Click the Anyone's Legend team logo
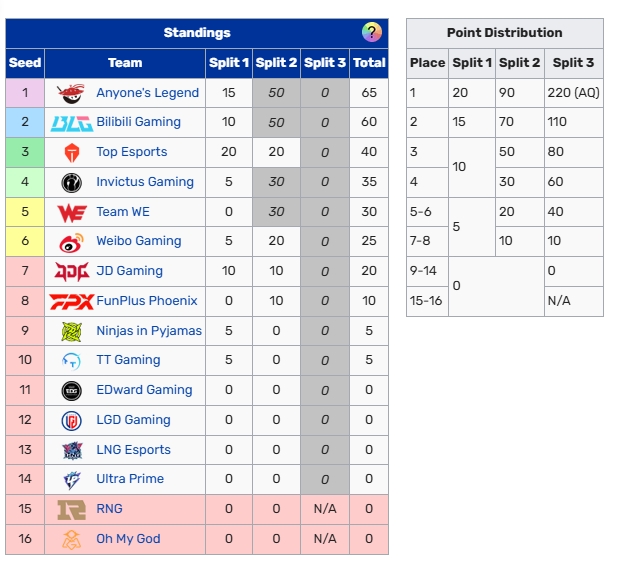Viewport: 643px width, 569px height. pyautogui.click(x=72, y=93)
